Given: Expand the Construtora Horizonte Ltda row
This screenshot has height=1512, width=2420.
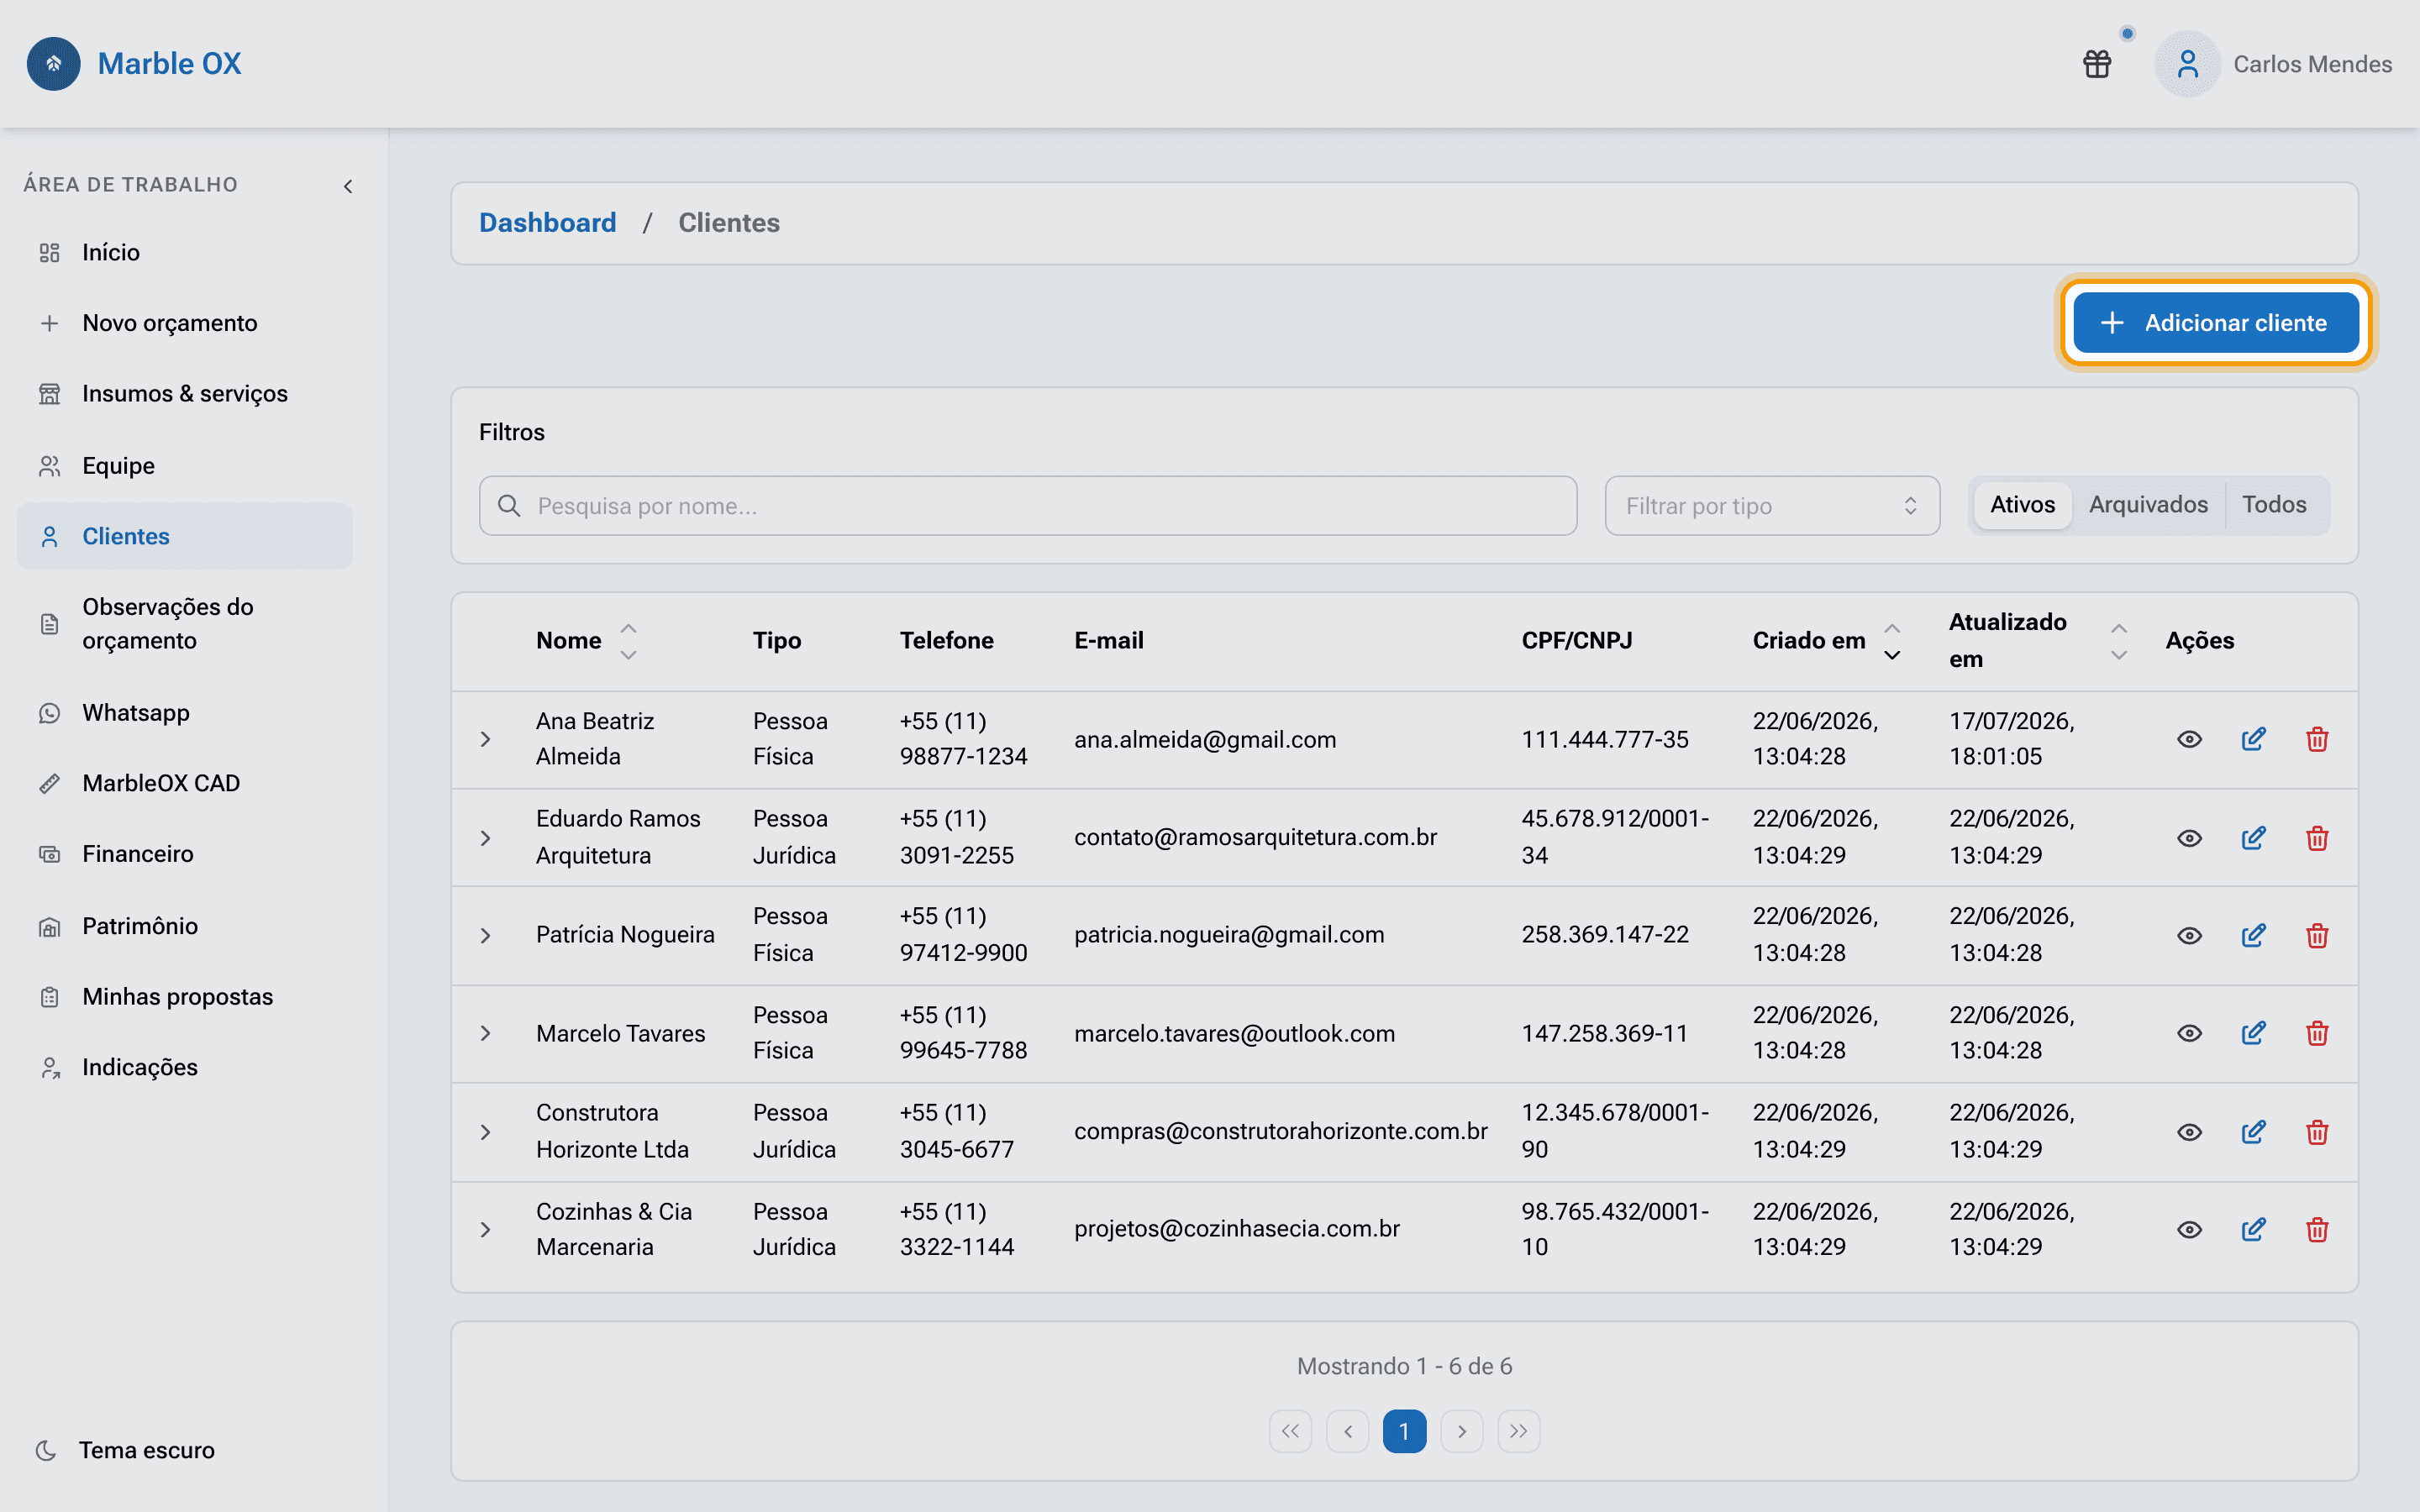Looking at the screenshot, I should pos(485,1132).
